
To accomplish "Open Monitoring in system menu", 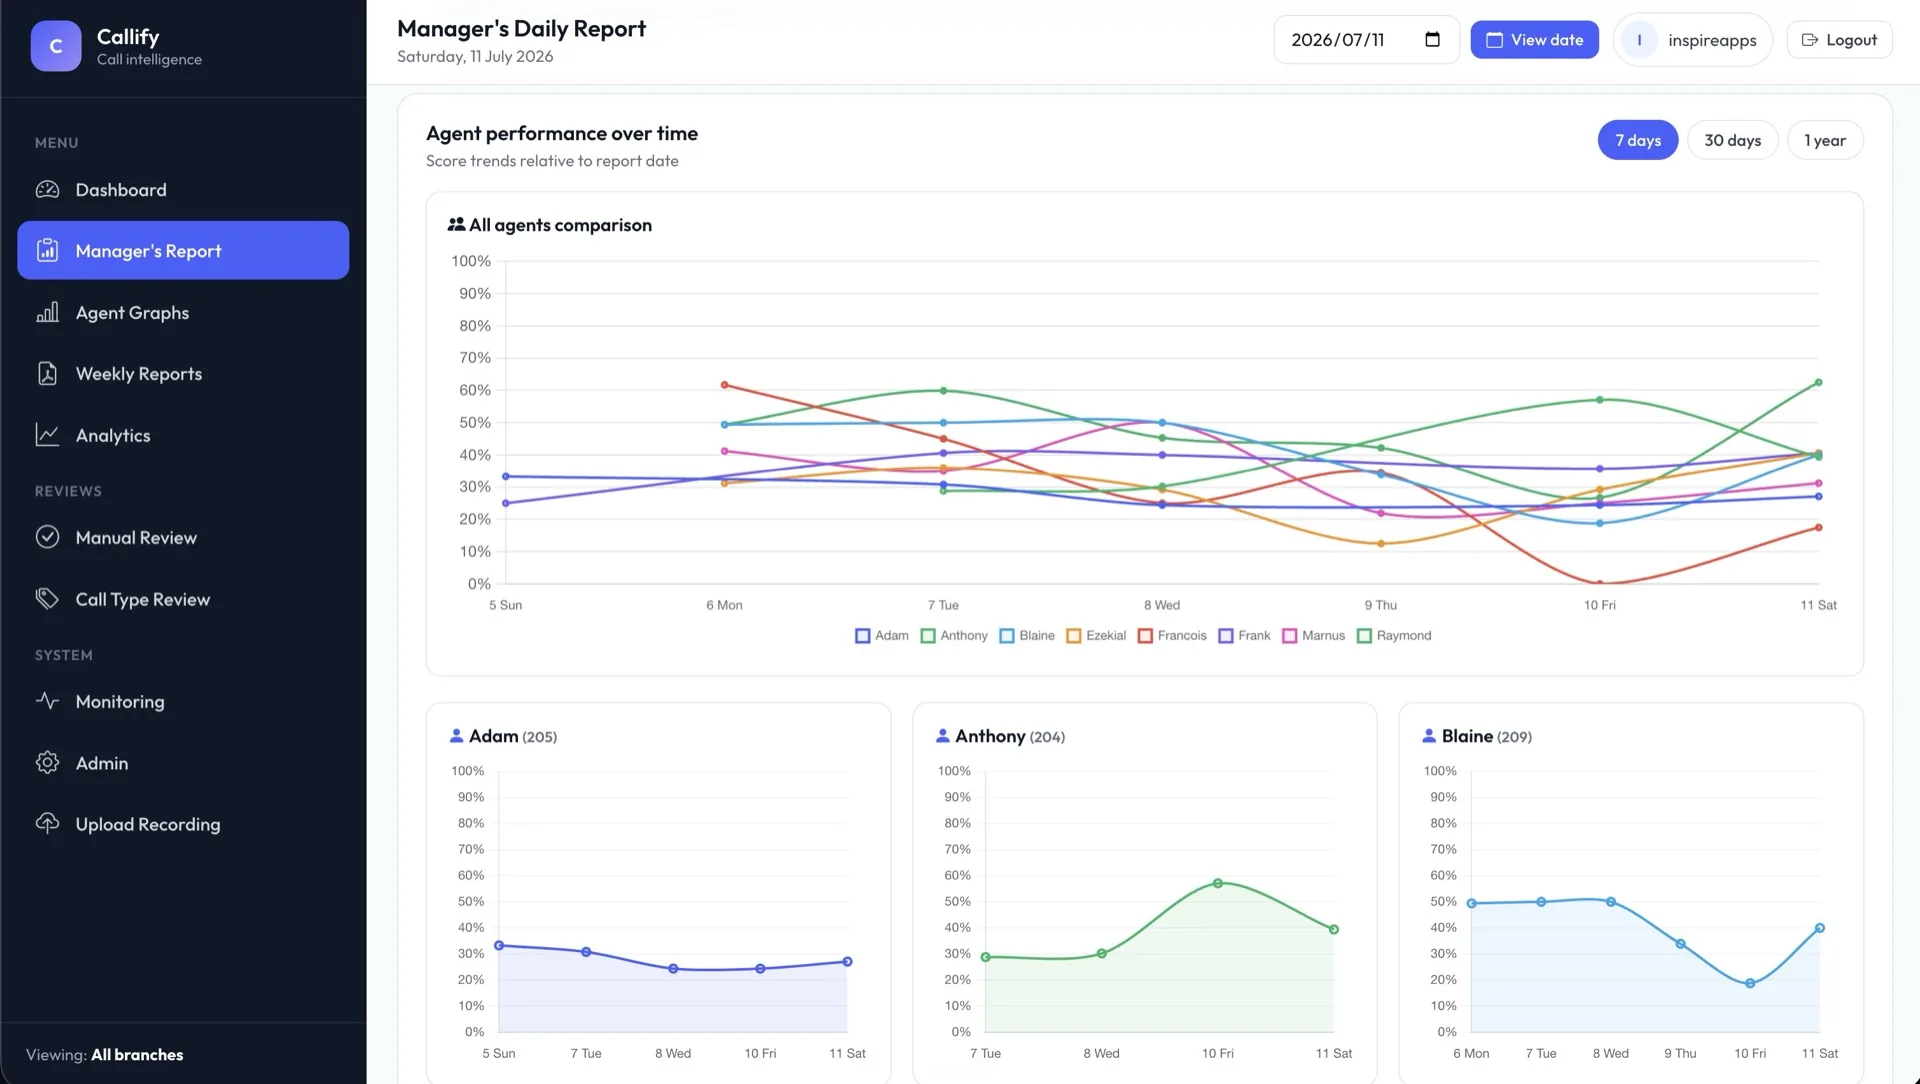I will pos(183,701).
